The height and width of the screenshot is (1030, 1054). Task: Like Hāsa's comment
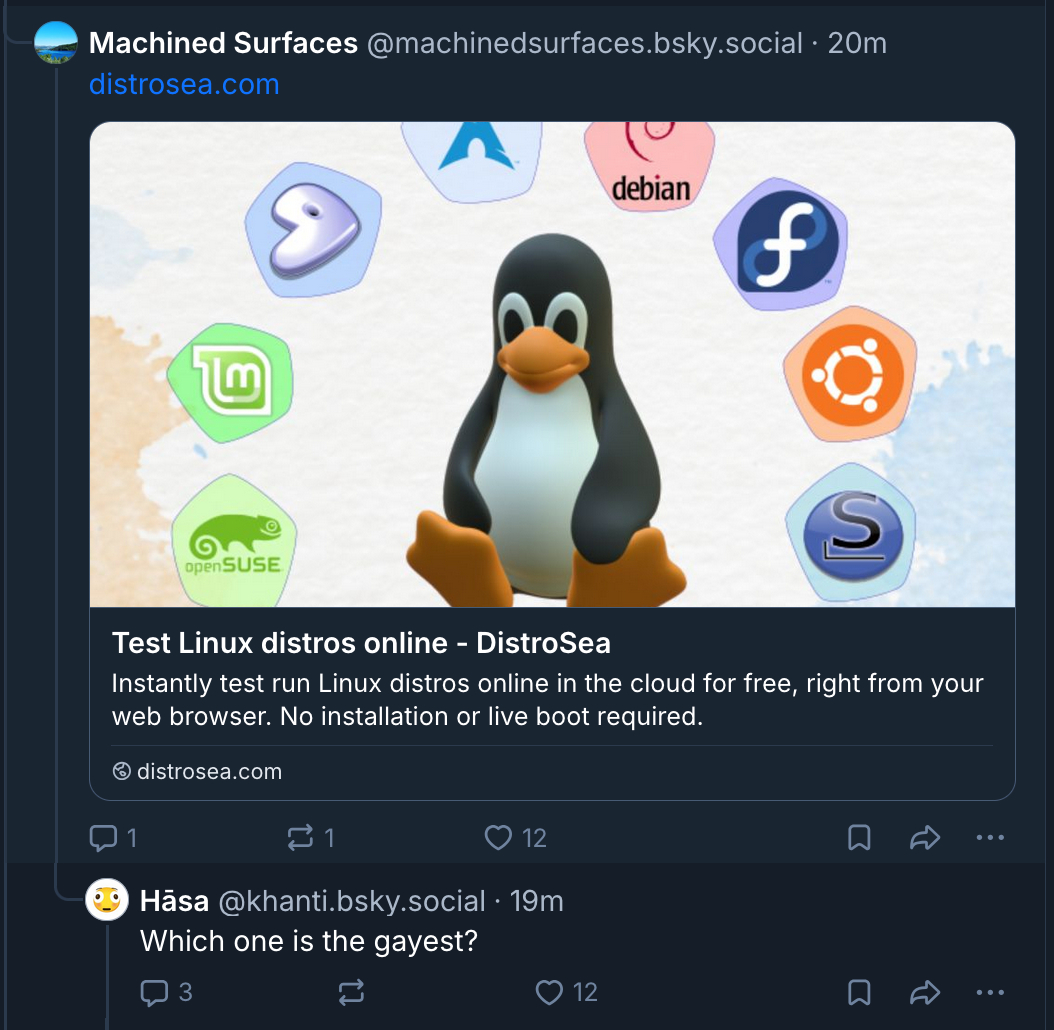point(549,992)
